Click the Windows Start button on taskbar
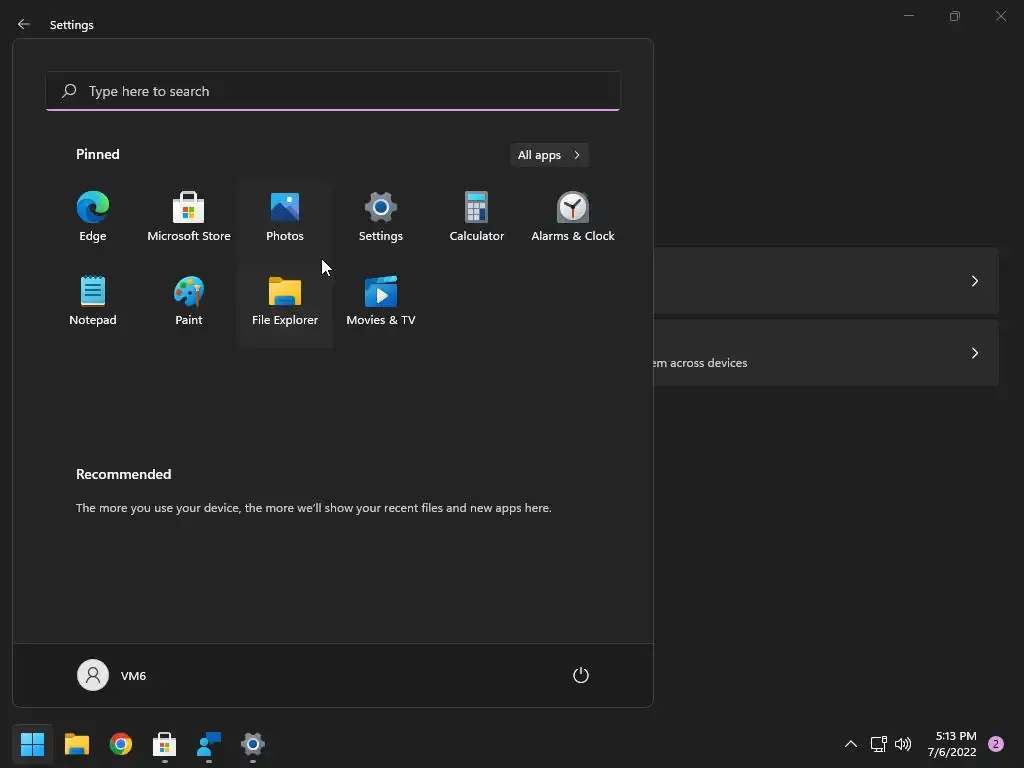 pos(33,744)
